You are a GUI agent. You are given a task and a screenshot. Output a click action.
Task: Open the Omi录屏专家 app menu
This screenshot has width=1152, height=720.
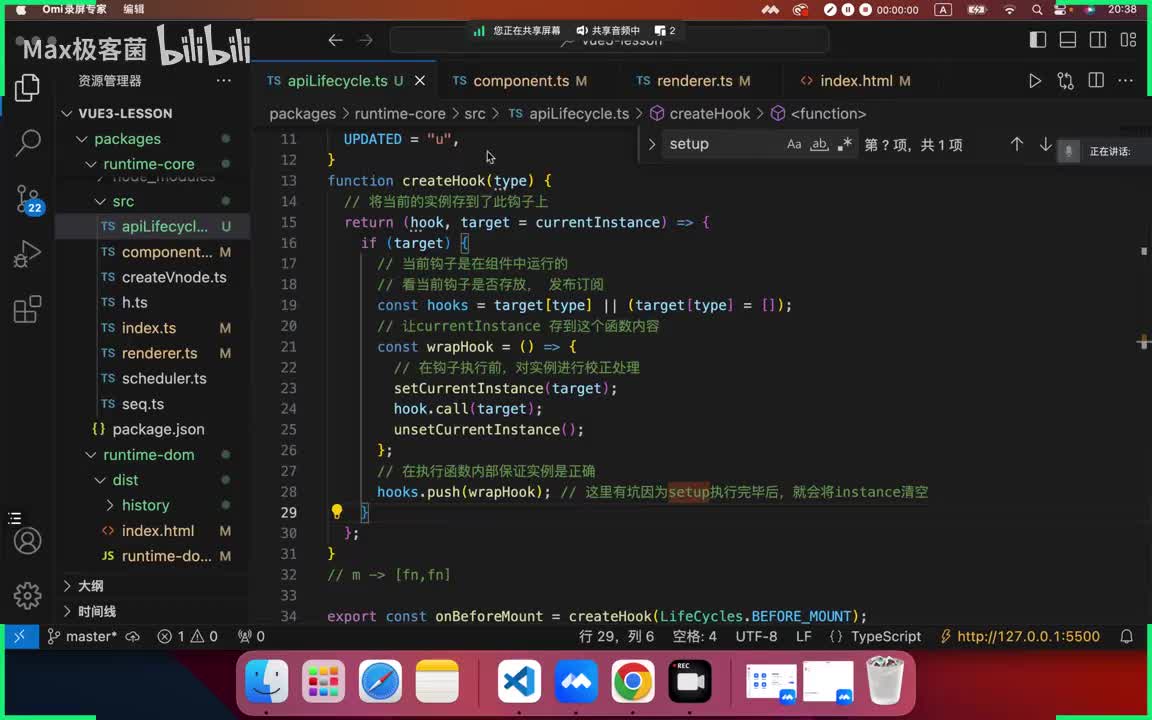73,10
